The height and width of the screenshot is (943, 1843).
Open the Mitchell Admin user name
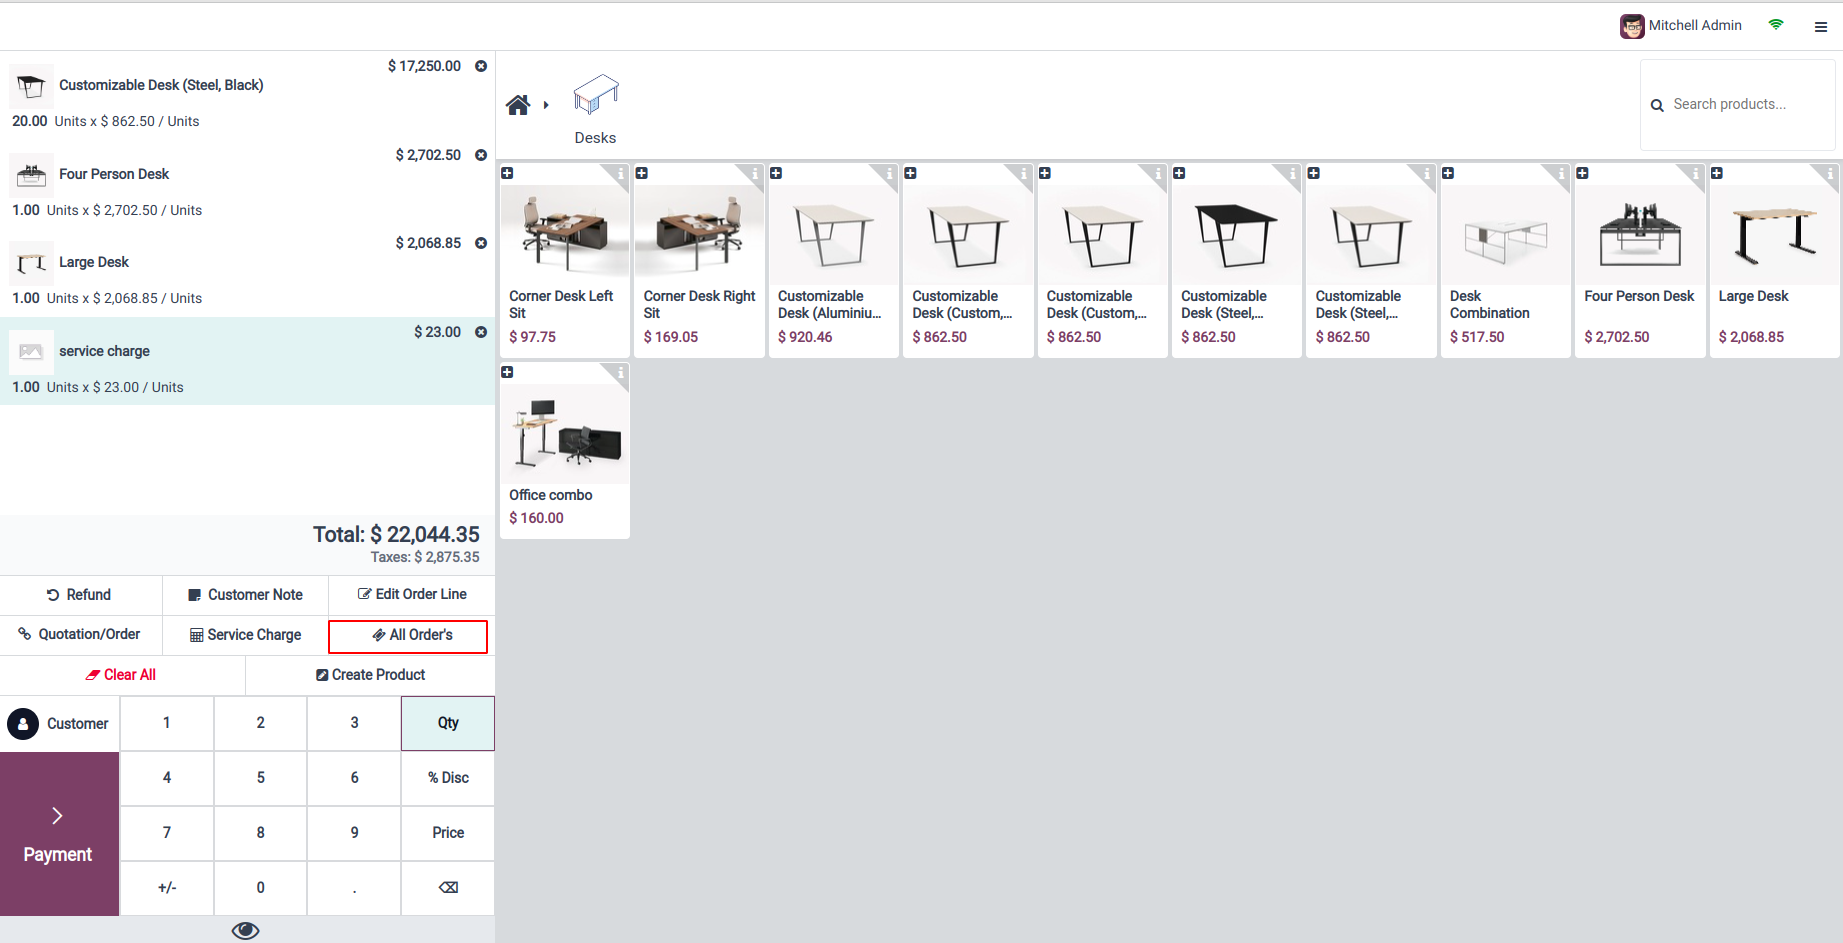coord(1695,26)
